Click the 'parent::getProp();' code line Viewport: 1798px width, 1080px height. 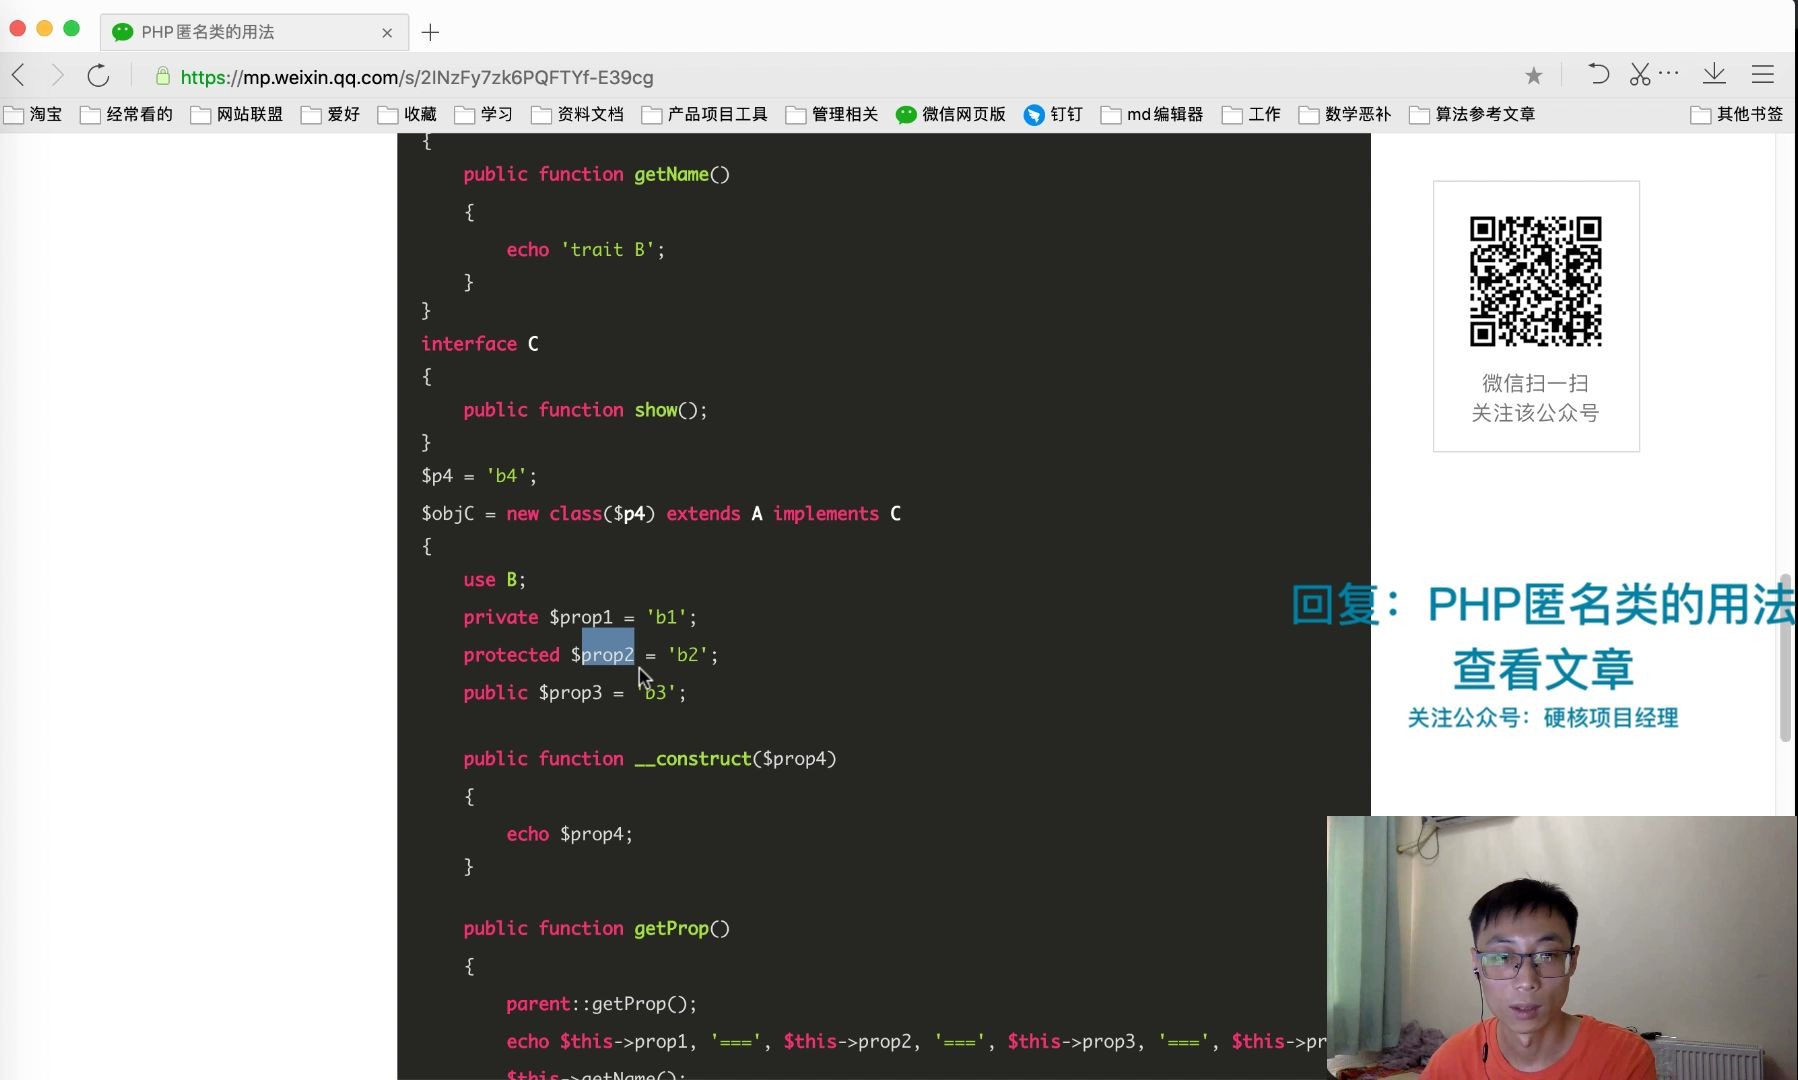[x=601, y=1004]
